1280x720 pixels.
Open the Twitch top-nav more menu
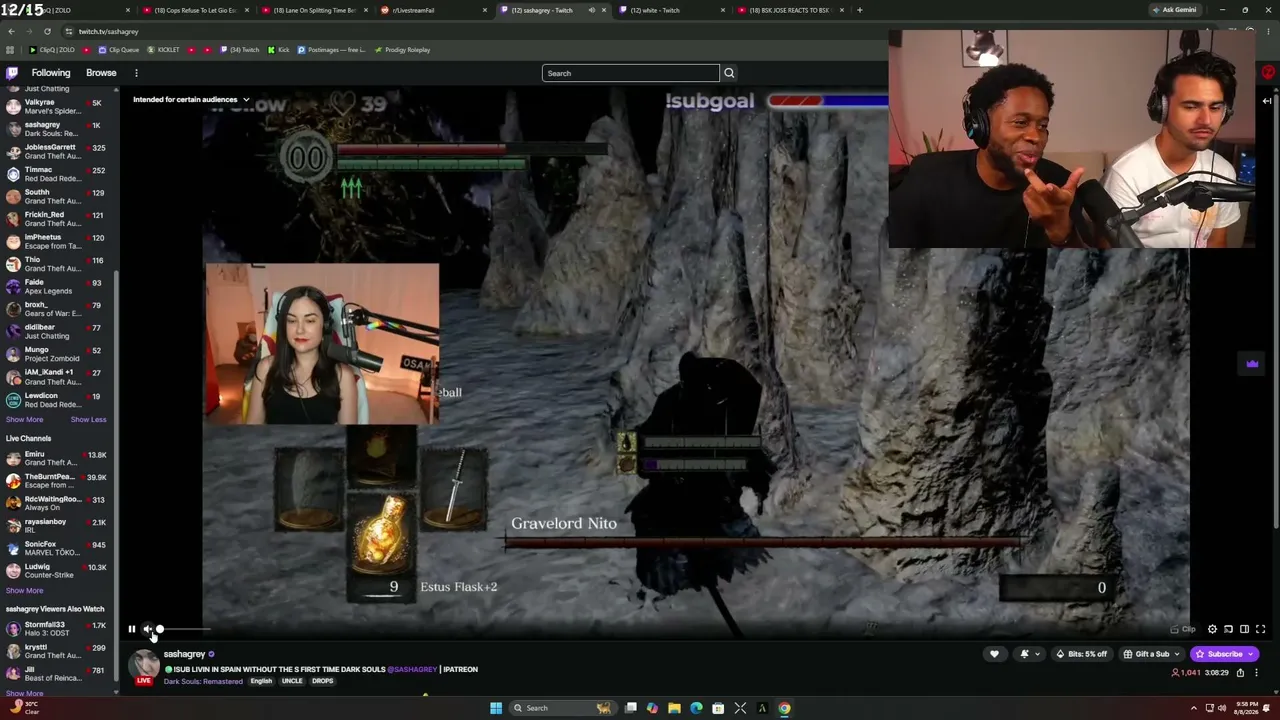pos(136,73)
